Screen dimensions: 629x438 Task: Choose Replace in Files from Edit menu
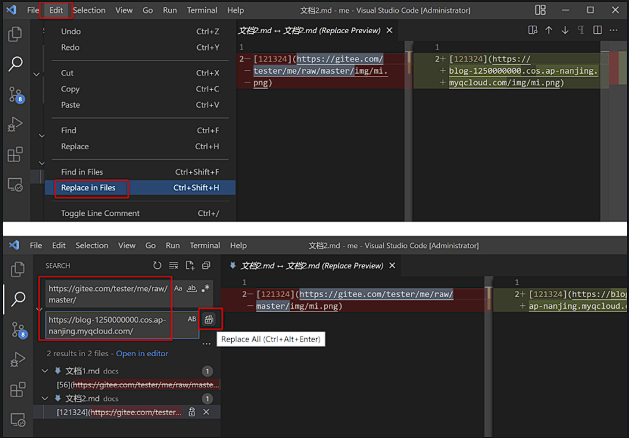[140, 188]
